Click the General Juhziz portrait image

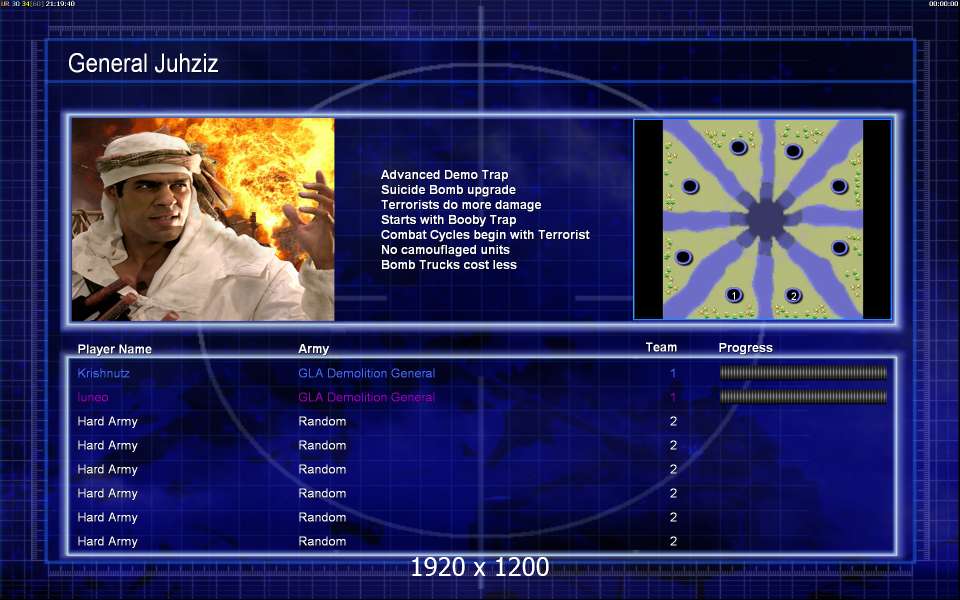[x=203, y=219]
